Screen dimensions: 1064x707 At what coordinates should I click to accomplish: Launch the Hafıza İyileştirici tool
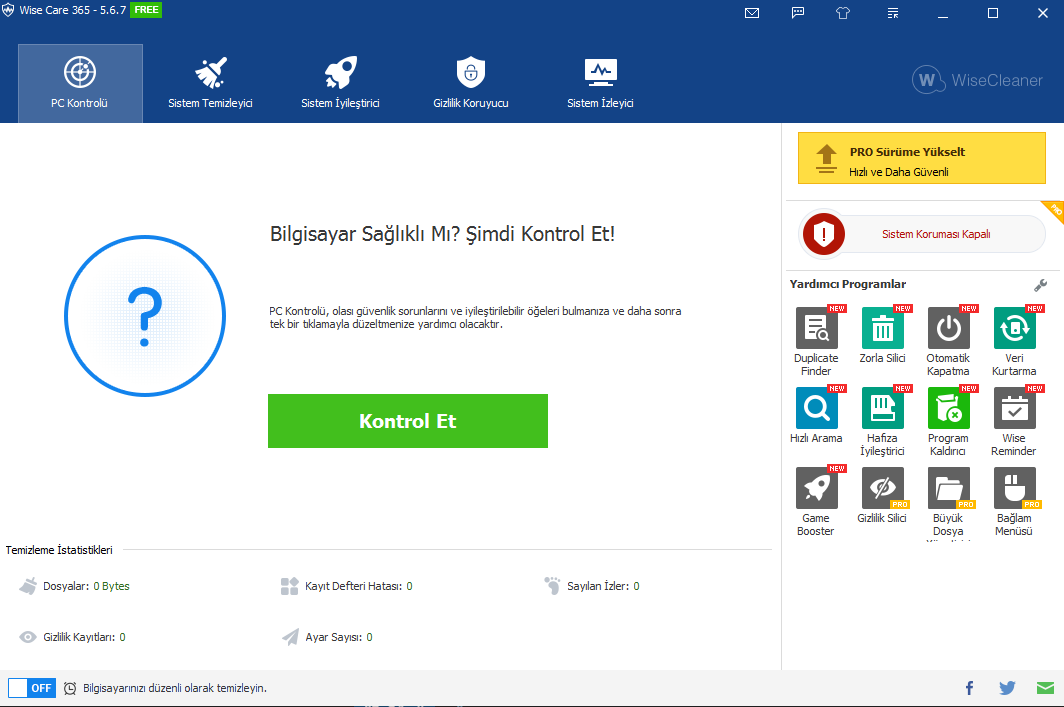click(882, 422)
